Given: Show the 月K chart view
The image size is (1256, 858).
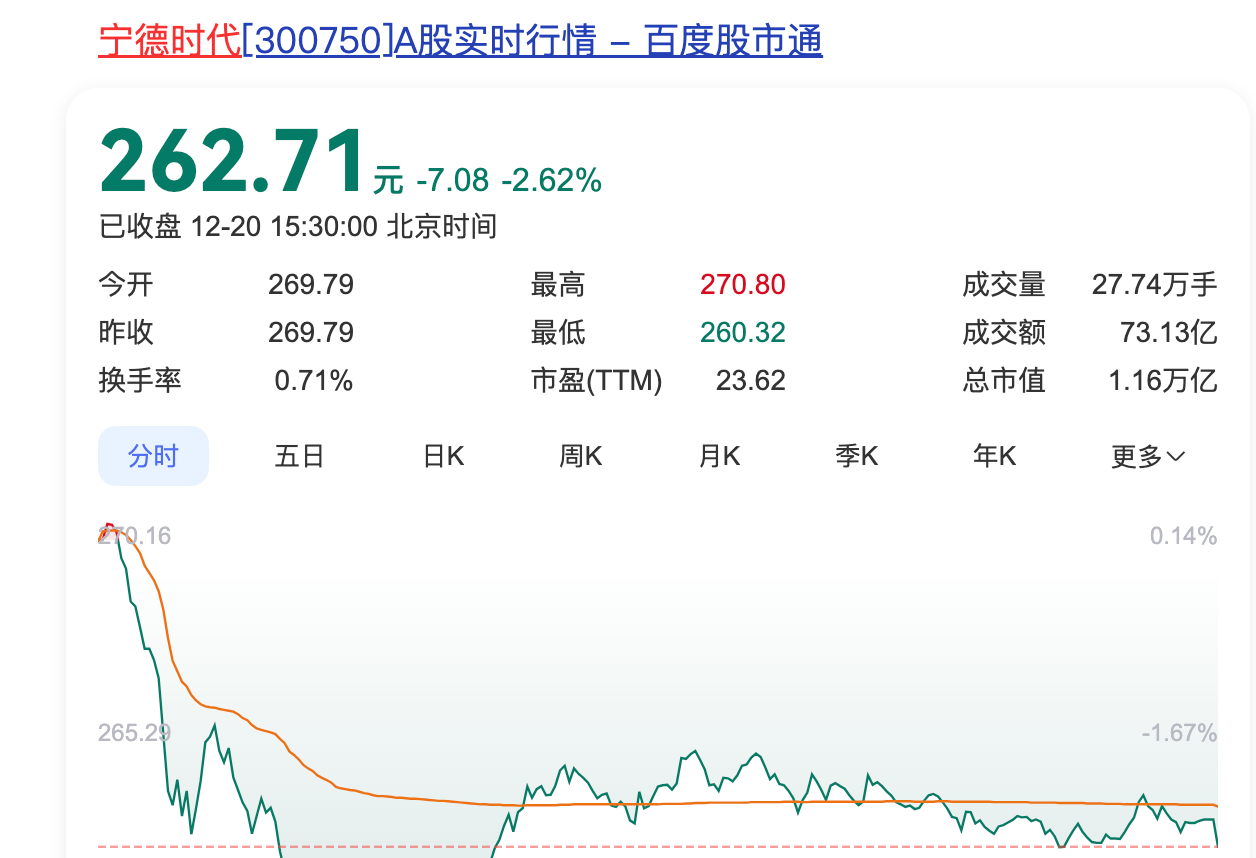Looking at the screenshot, I should (x=719, y=456).
